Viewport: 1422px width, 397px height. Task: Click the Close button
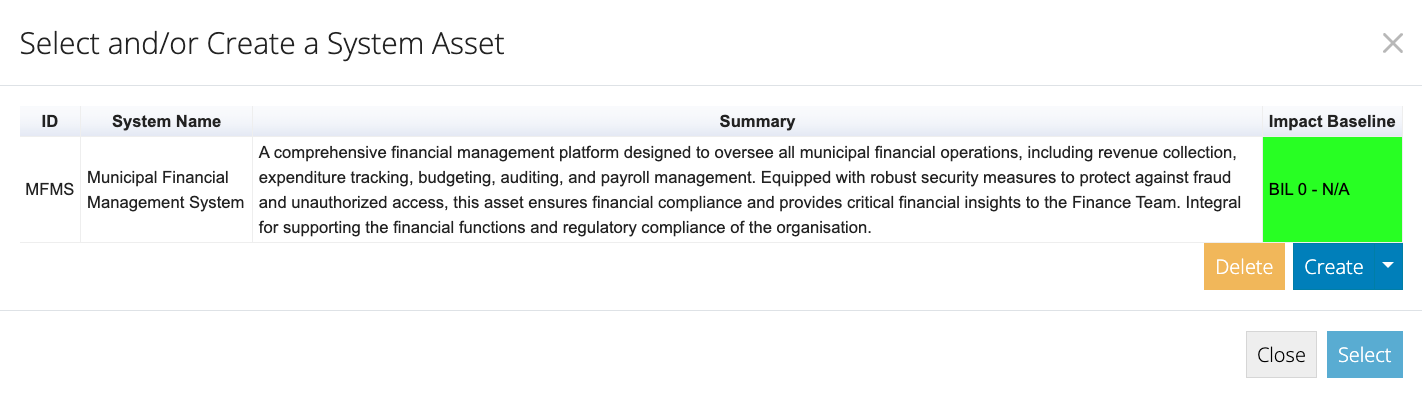(1281, 355)
